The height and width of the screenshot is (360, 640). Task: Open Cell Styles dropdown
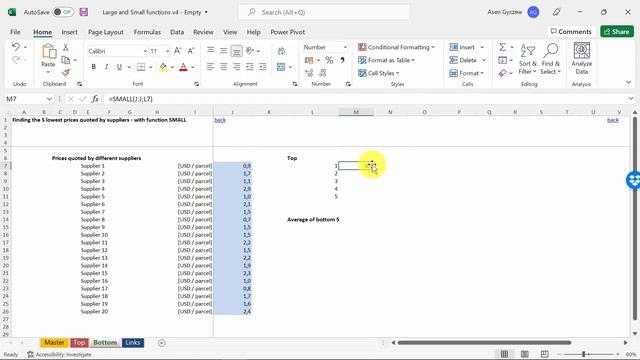379,73
